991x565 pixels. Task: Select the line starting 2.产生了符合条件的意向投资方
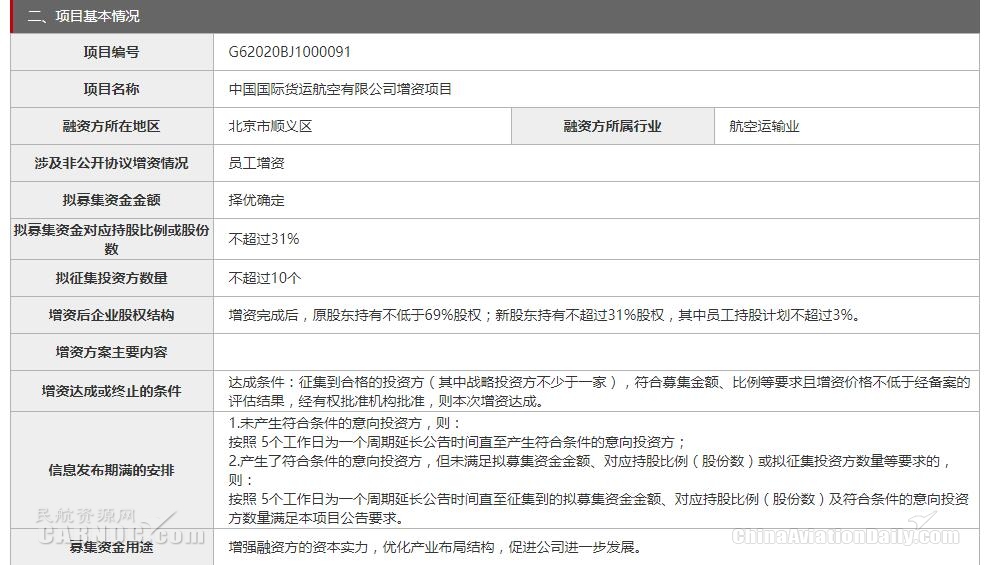click(590, 470)
